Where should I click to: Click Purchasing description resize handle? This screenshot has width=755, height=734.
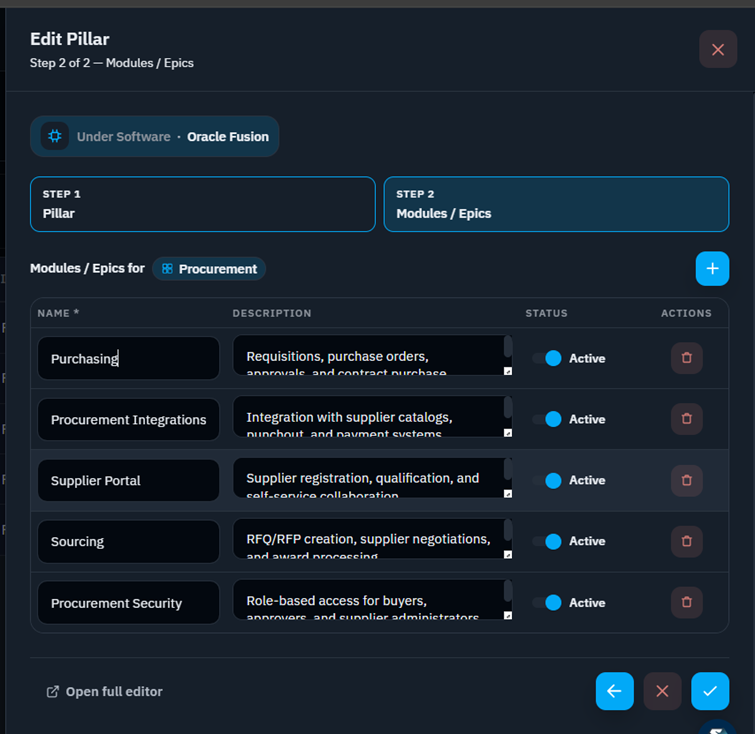508,371
